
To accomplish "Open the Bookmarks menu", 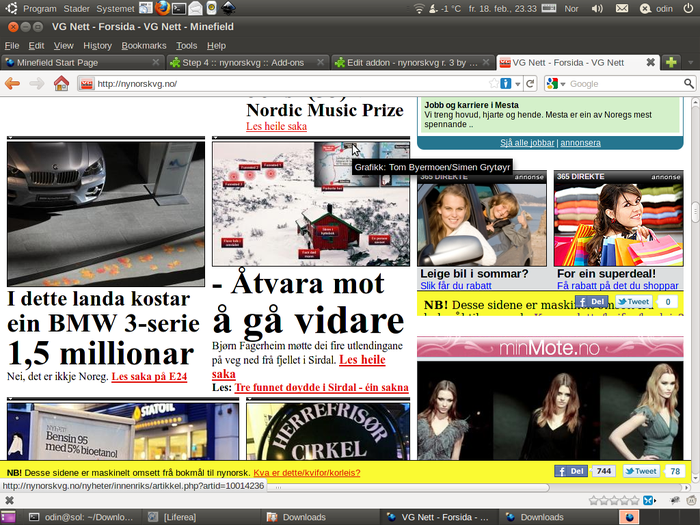I will (x=144, y=46).
